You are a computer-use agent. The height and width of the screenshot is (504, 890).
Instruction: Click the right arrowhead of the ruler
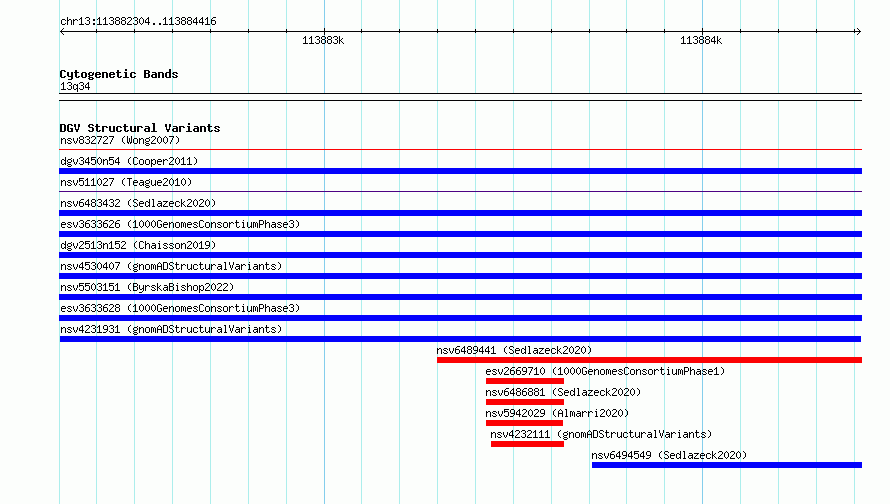tap(858, 31)
